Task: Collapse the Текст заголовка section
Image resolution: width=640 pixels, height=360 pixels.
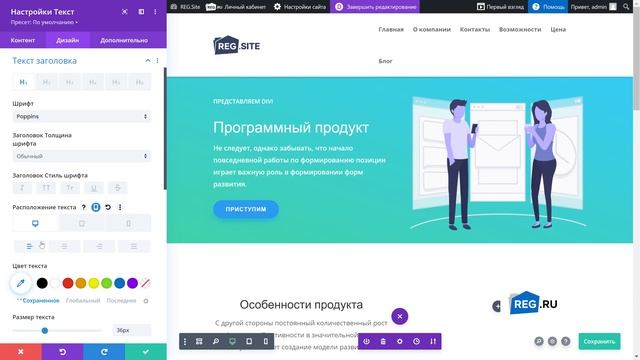Action: (148, 60)
